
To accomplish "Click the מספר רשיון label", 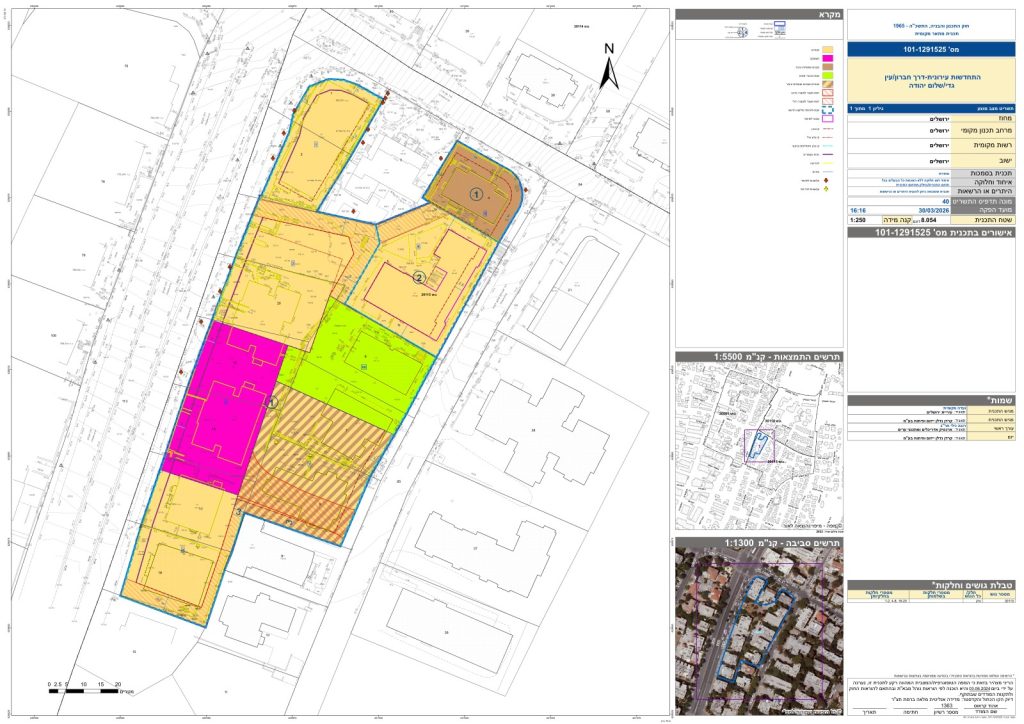I will tap(946, 712).
